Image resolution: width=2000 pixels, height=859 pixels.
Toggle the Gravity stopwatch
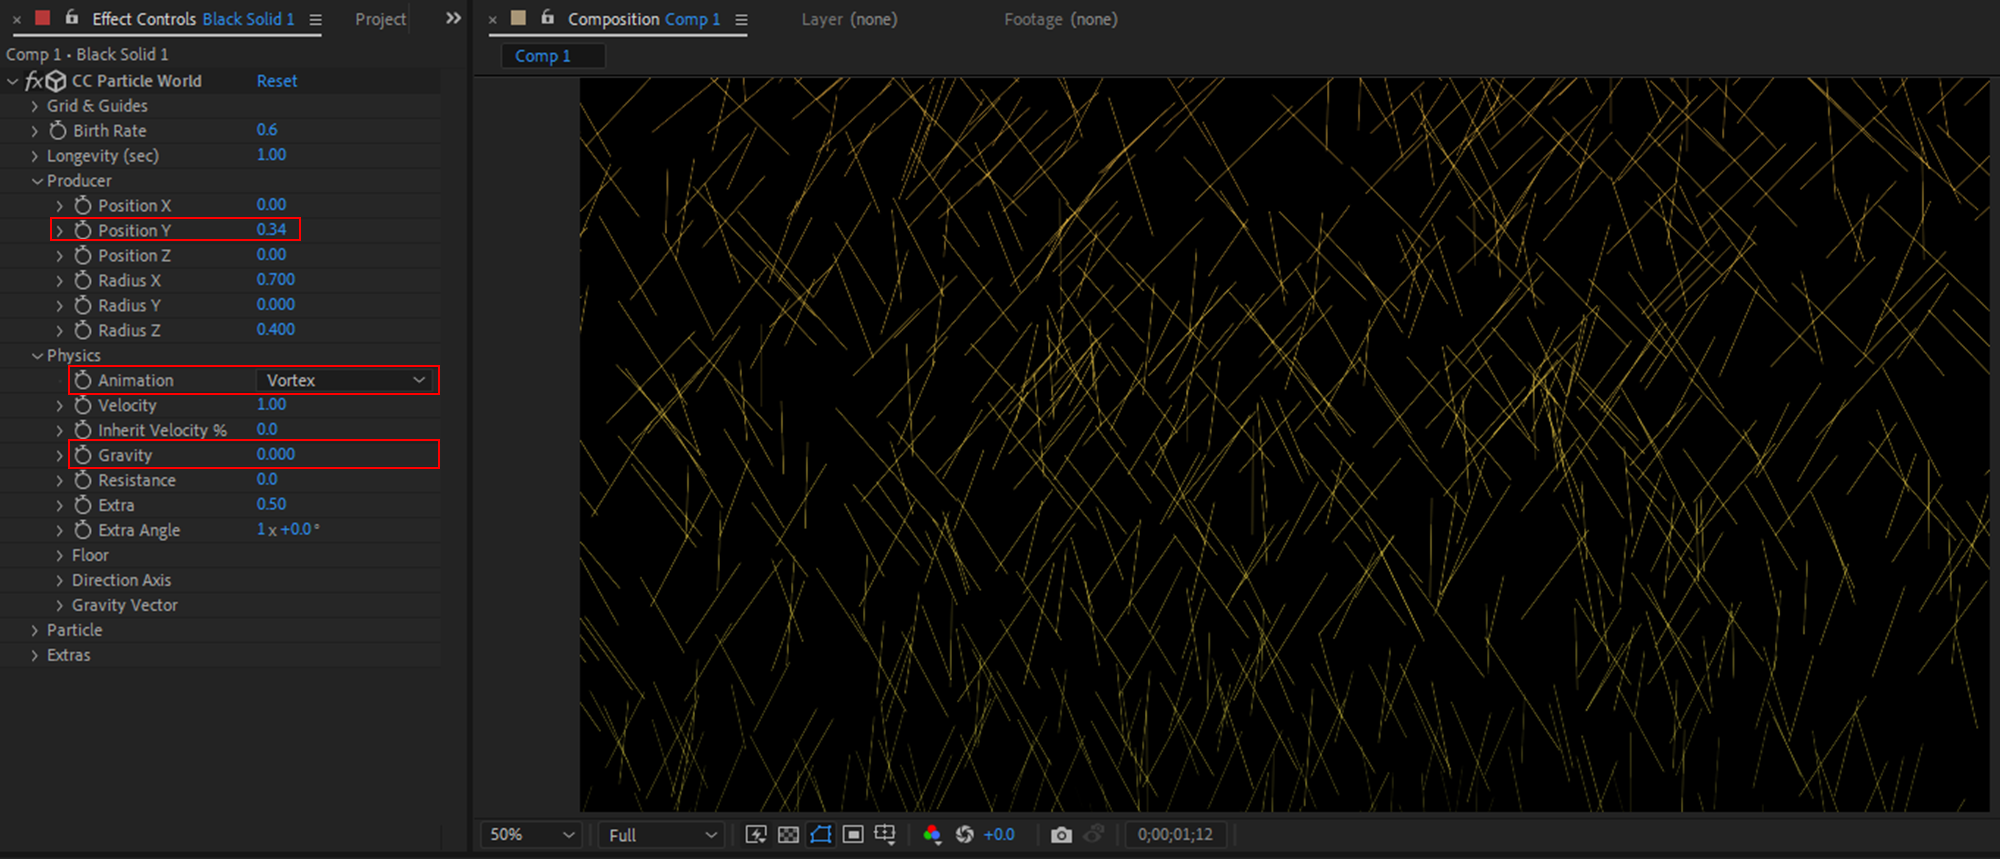tap(83, 455)
